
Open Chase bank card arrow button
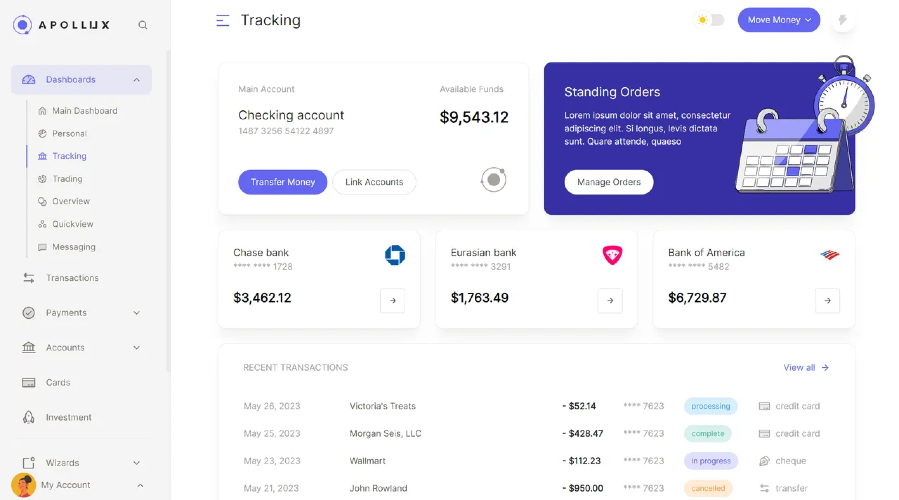click(393, 300)
